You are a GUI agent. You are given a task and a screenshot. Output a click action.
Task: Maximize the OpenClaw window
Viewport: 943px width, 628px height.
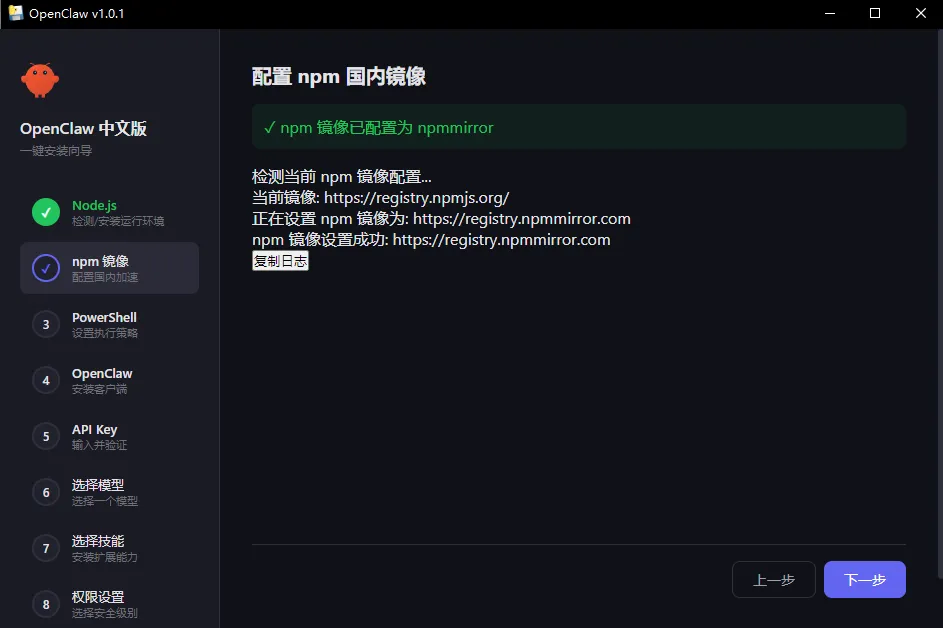point(875,13)
